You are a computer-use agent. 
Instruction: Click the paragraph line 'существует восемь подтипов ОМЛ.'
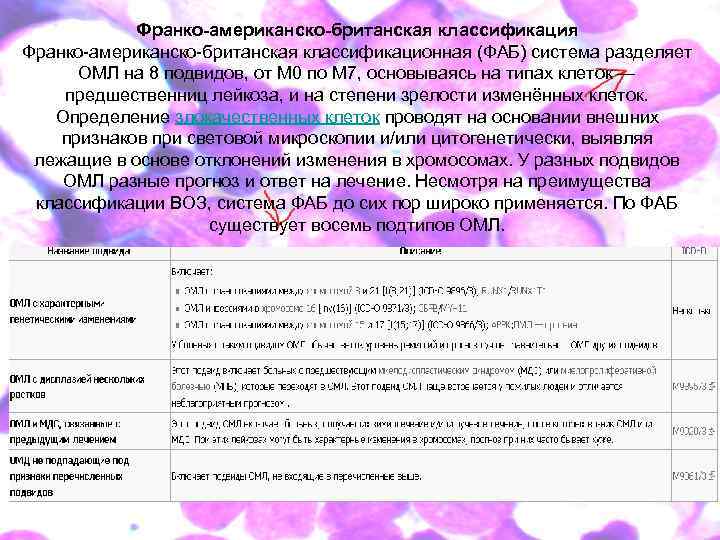click(x=357, y=225)
